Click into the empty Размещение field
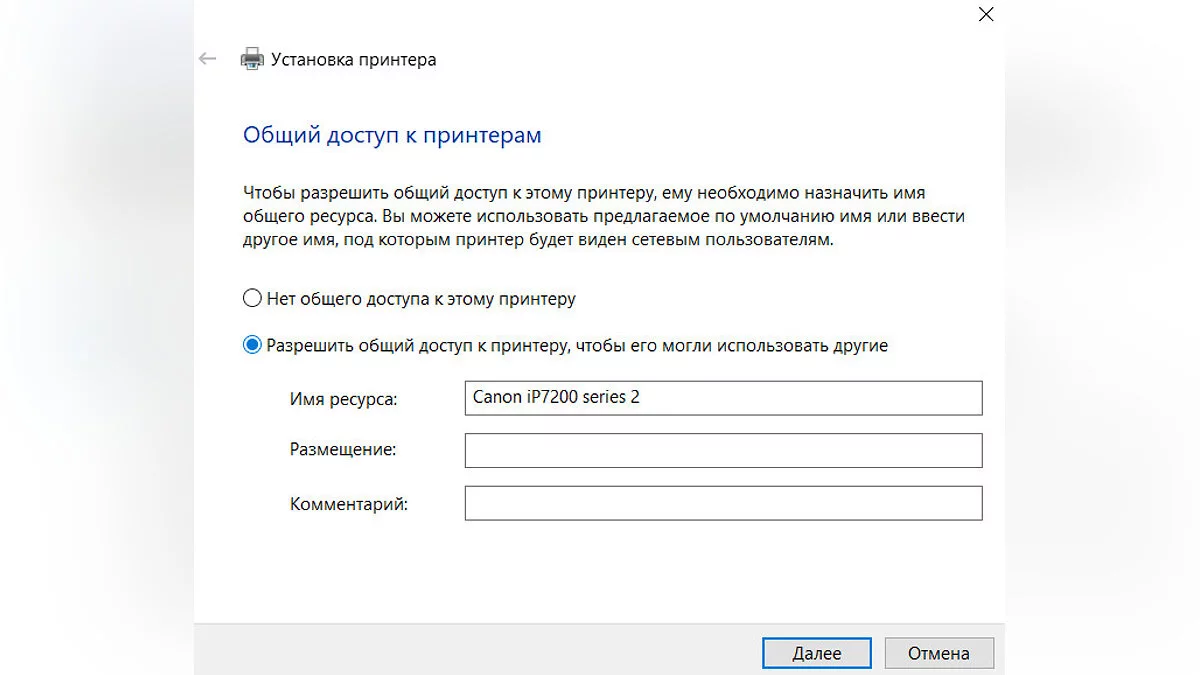Image resolution: width=1200 pixels, height=675 pixels. 723,450
